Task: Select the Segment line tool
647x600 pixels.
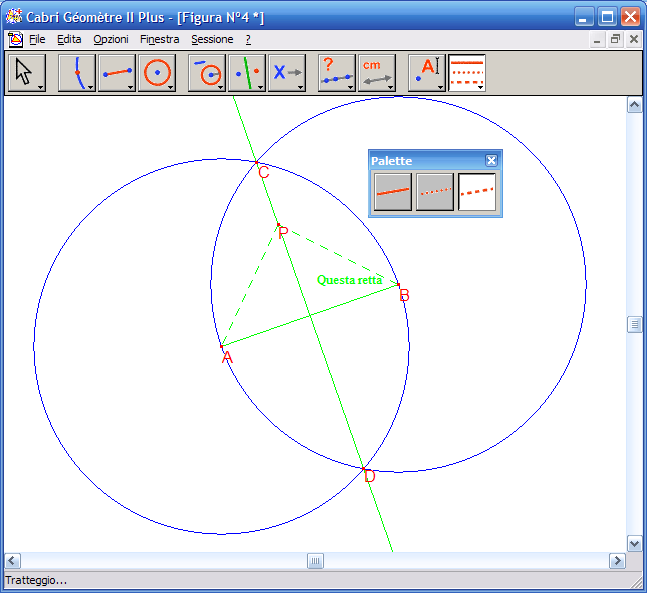Action: pyautogui.click(x=117, y=73)
